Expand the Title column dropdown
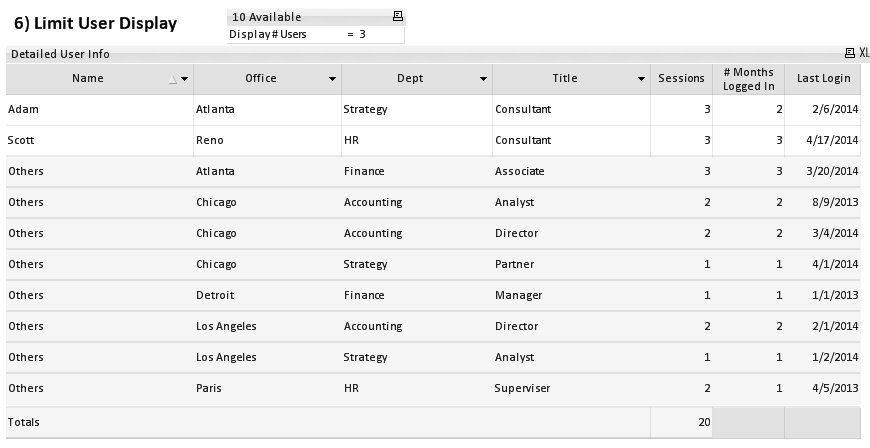870x448 pixels. click(x=641, y=79)
